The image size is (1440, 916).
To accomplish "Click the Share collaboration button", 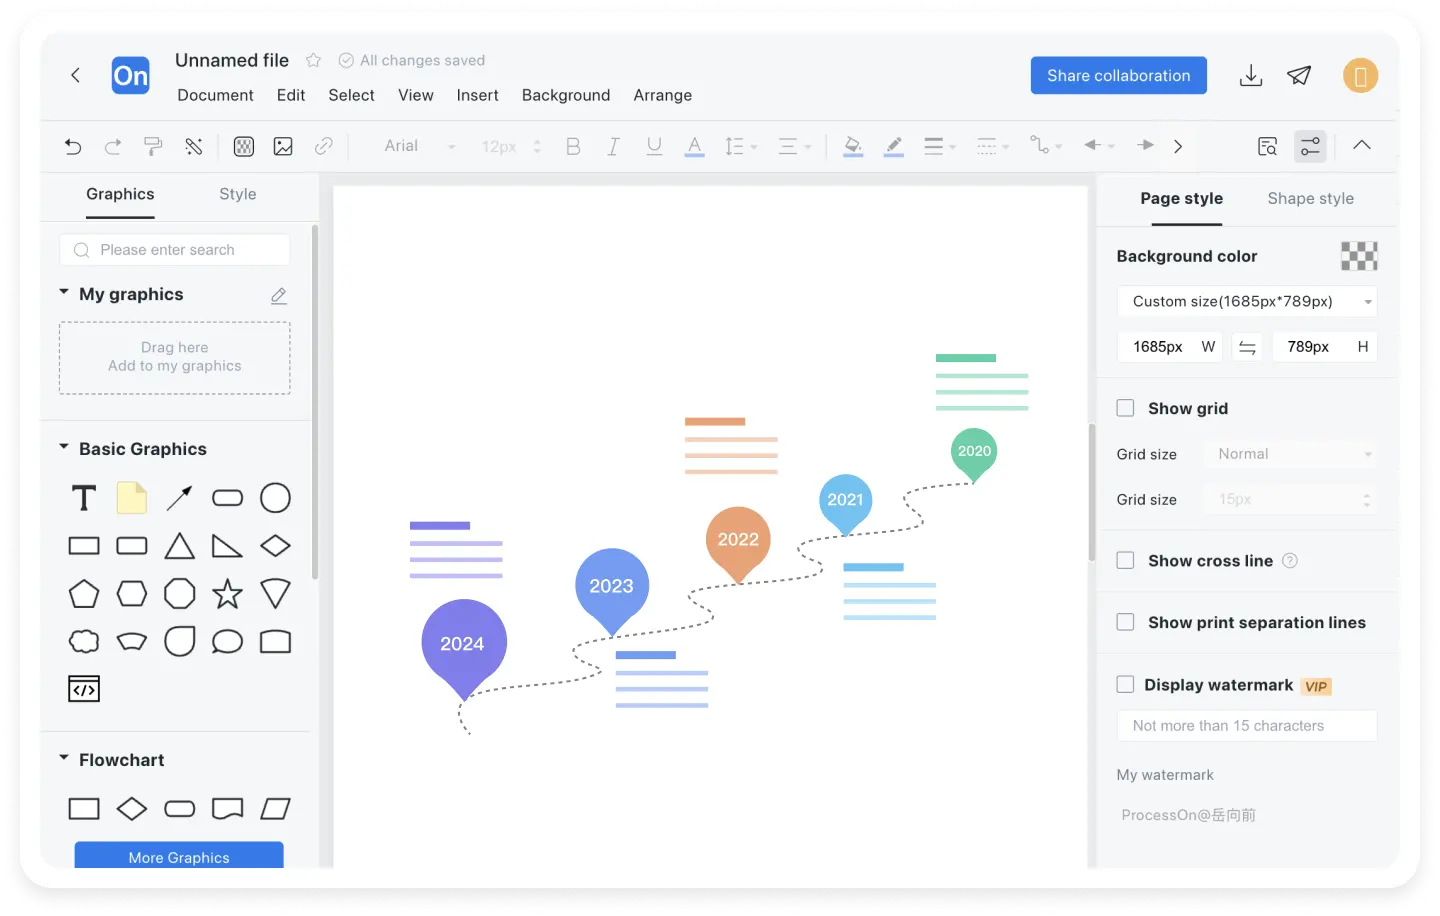I will click(1118, 76).
